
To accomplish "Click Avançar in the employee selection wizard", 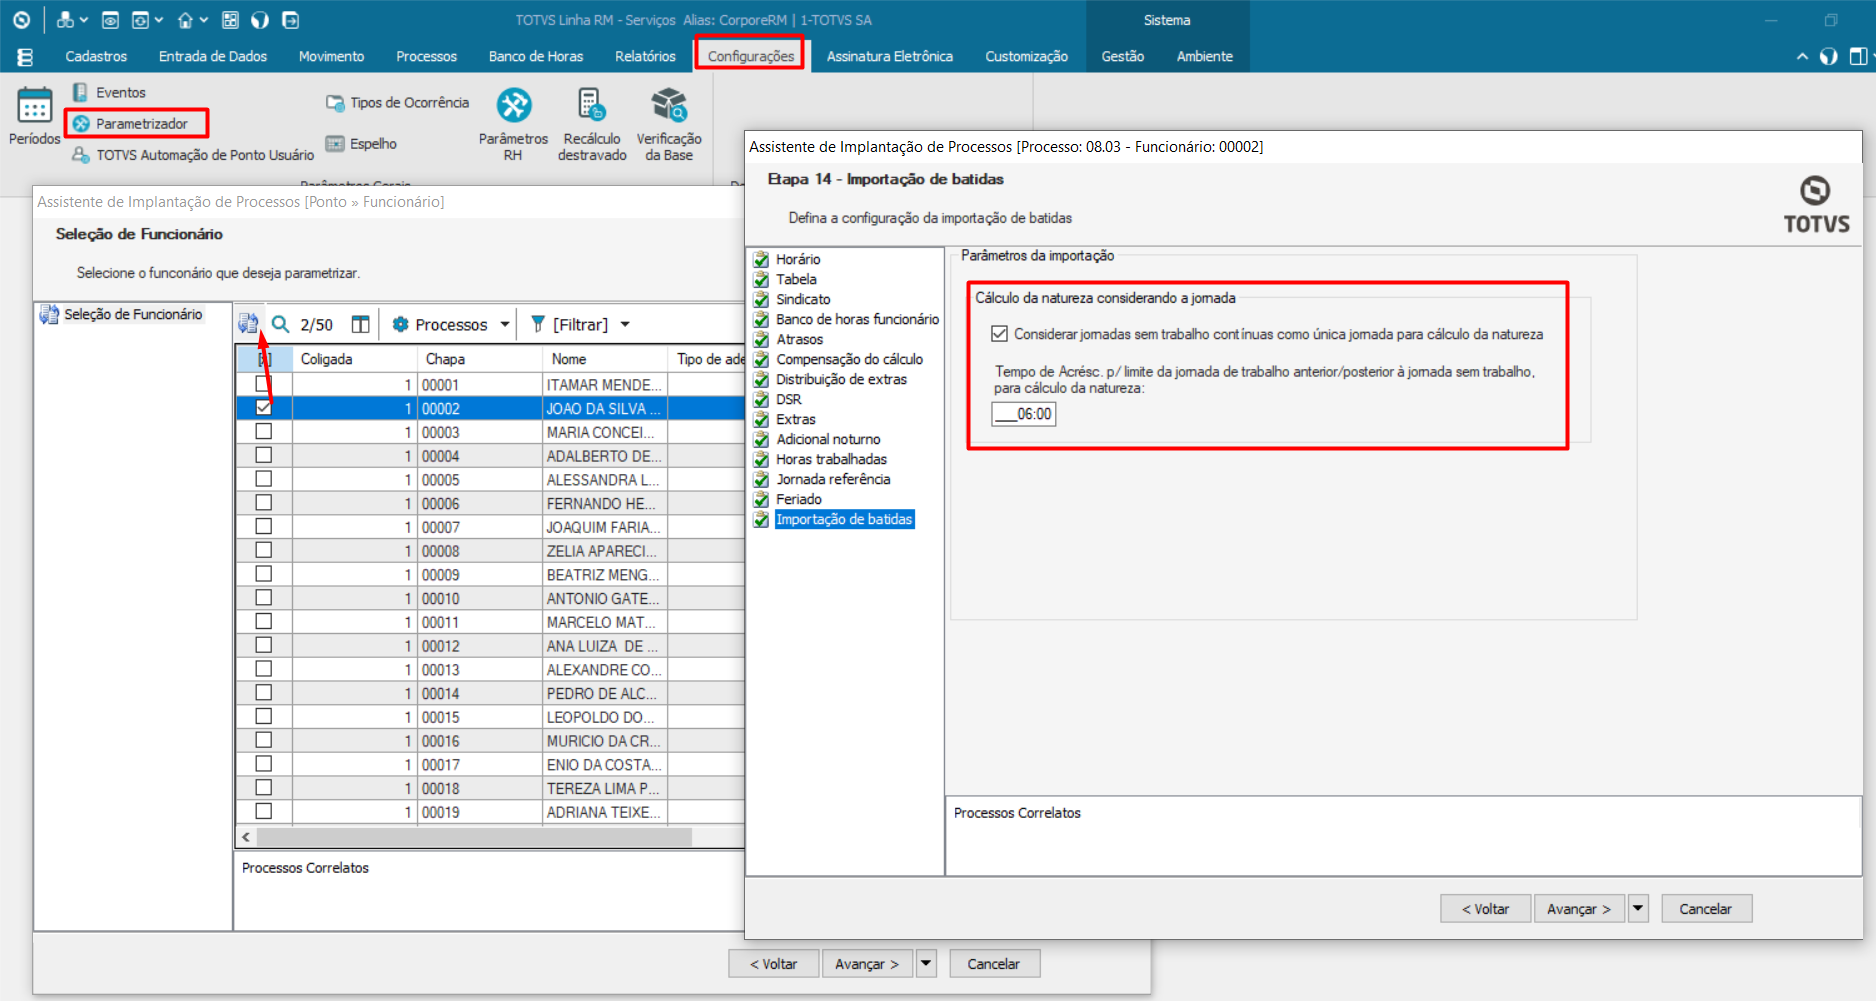I will coord(867,963).
